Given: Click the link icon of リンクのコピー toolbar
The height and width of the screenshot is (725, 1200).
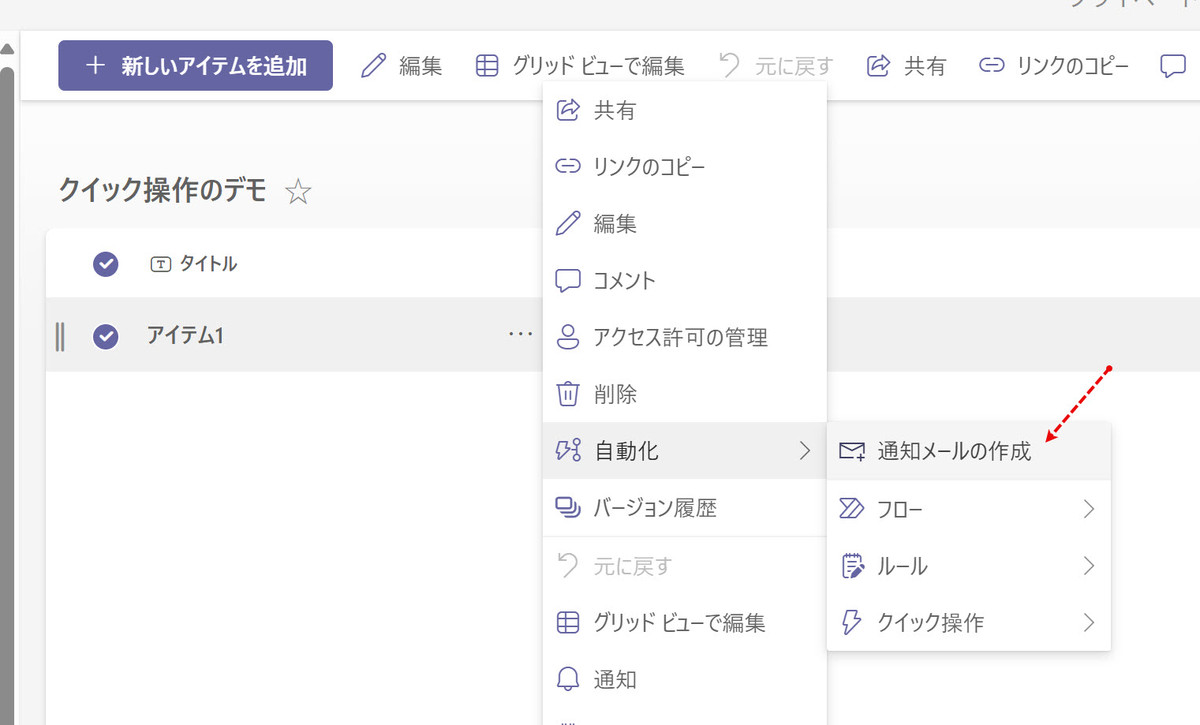Looking at the screenshot, I should 991,66.
